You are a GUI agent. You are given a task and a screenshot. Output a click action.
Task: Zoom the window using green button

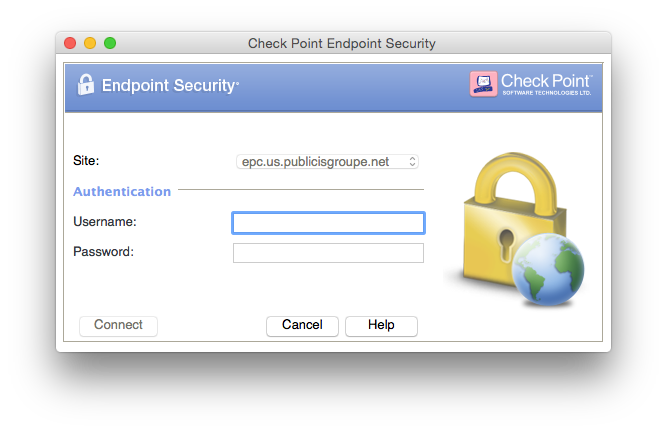tap(110, 43)
